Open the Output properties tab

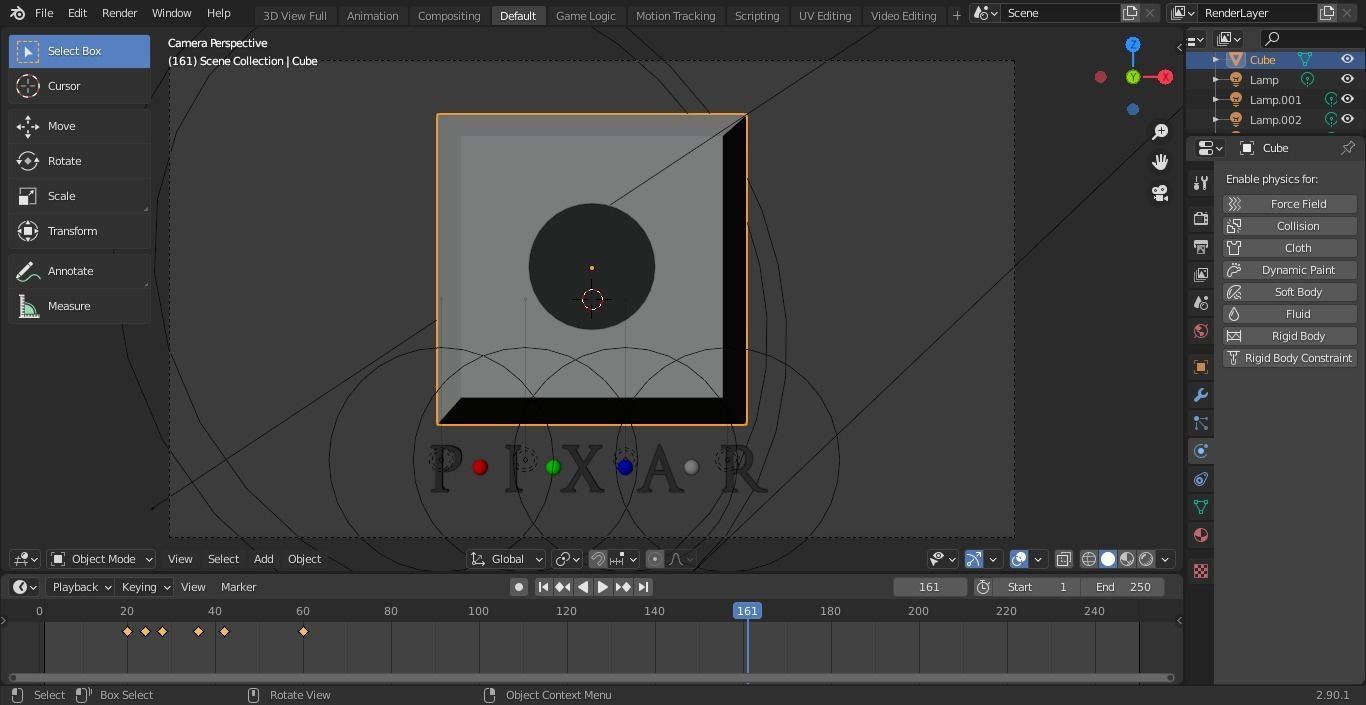pyautogui.click(x=1200, y=246)
